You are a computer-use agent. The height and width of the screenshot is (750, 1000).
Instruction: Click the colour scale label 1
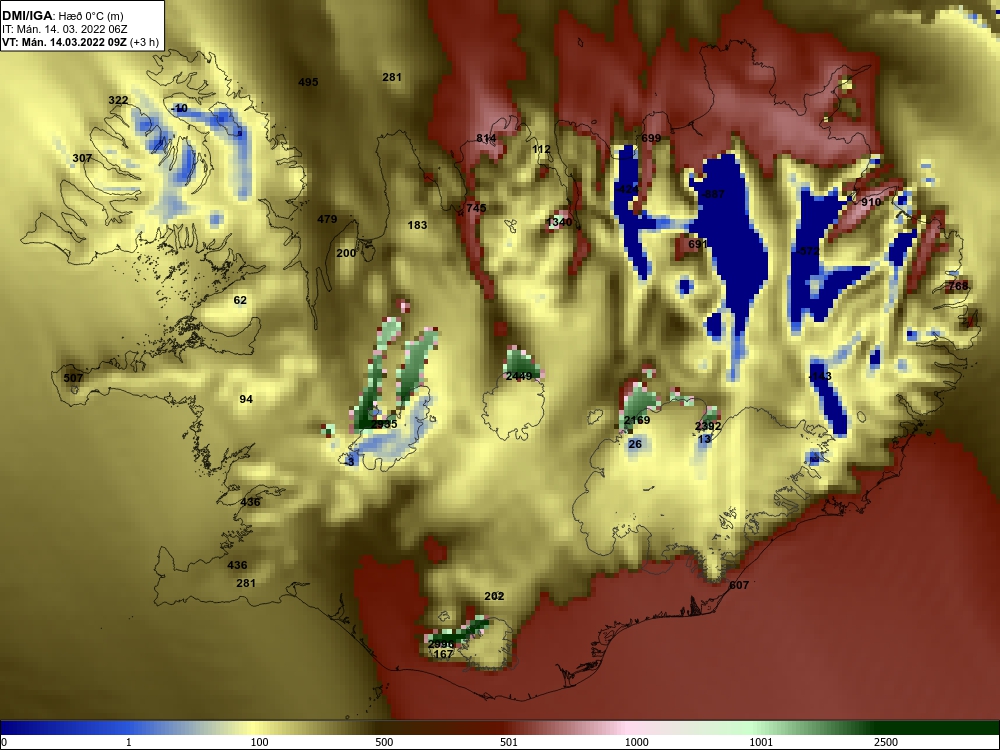tap(129, 742)
